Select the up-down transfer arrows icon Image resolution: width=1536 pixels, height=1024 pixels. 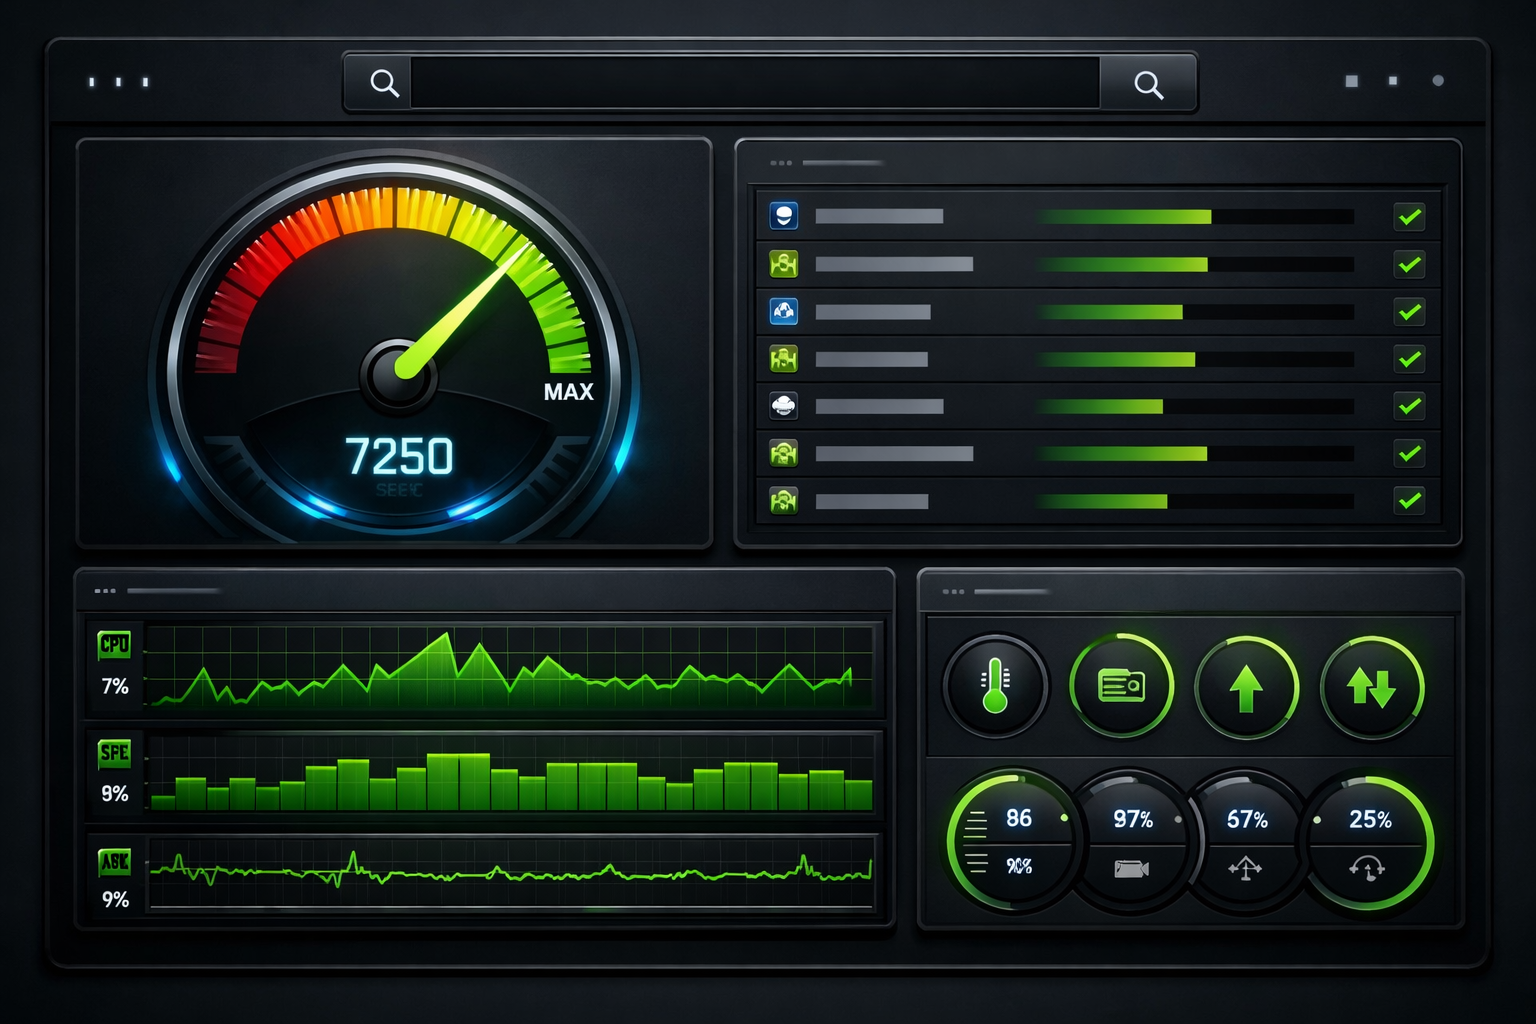(1371, 686)
